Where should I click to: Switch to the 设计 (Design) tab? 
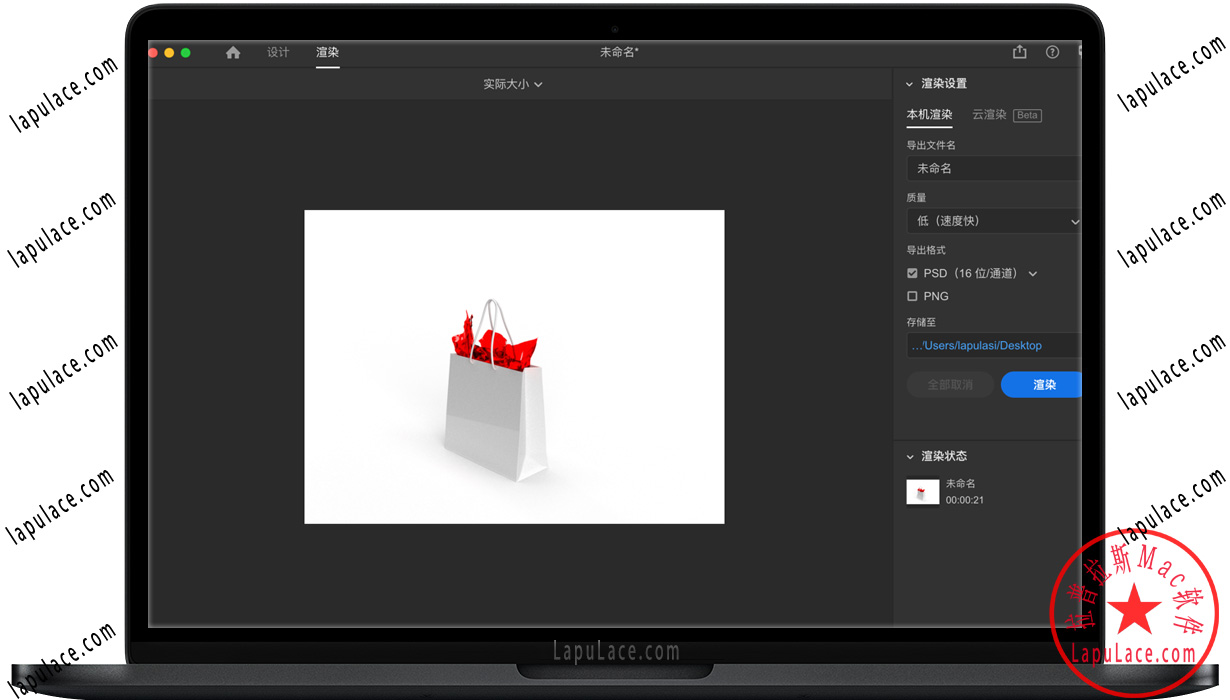click(277, 52)
